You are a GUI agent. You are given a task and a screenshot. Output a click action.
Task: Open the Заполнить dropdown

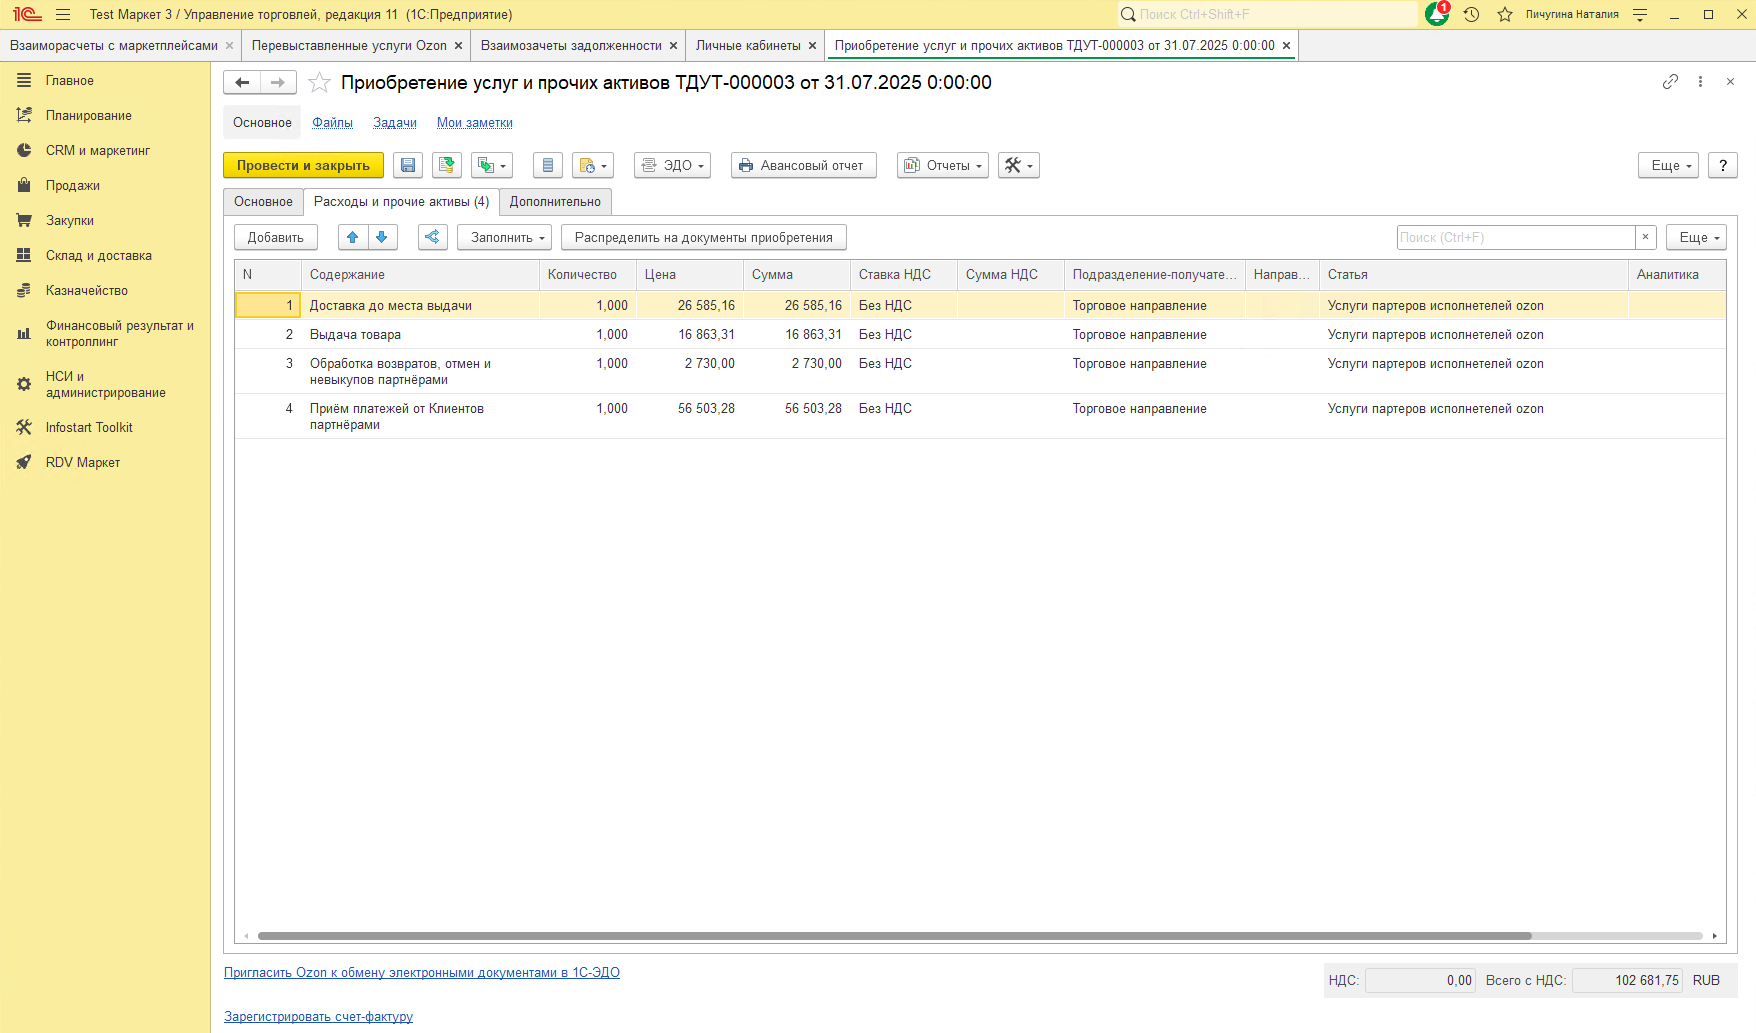tap(505, 238)
